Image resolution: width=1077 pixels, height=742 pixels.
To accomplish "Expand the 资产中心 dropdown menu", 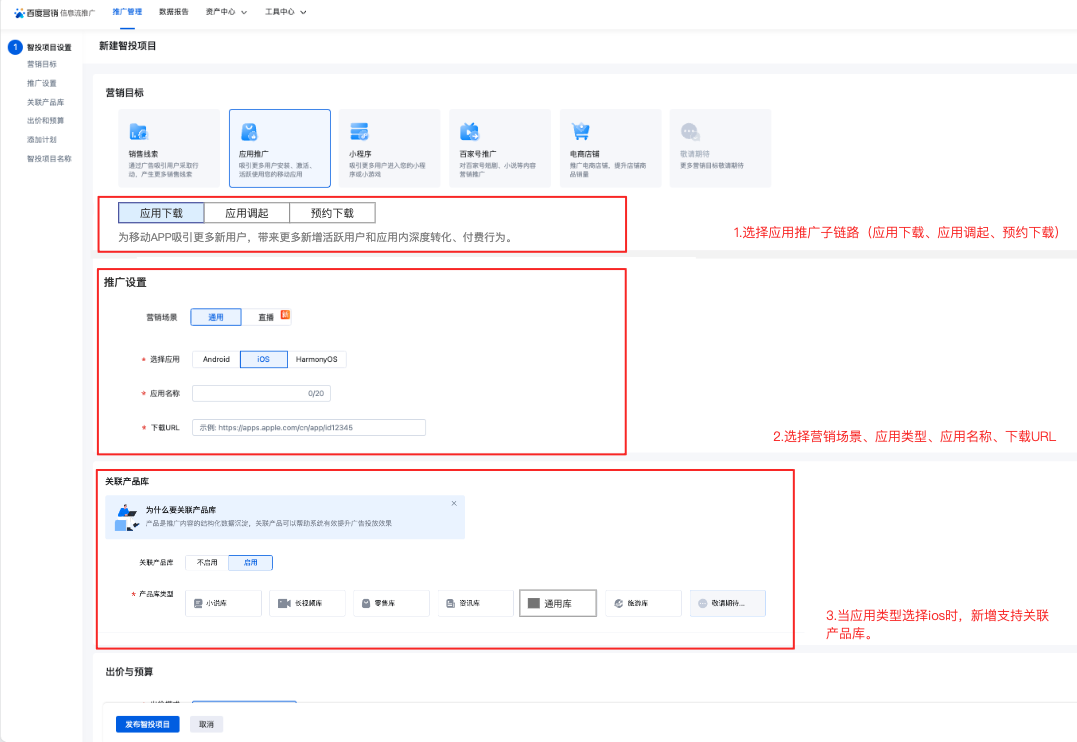I will (x=226, y=11).
